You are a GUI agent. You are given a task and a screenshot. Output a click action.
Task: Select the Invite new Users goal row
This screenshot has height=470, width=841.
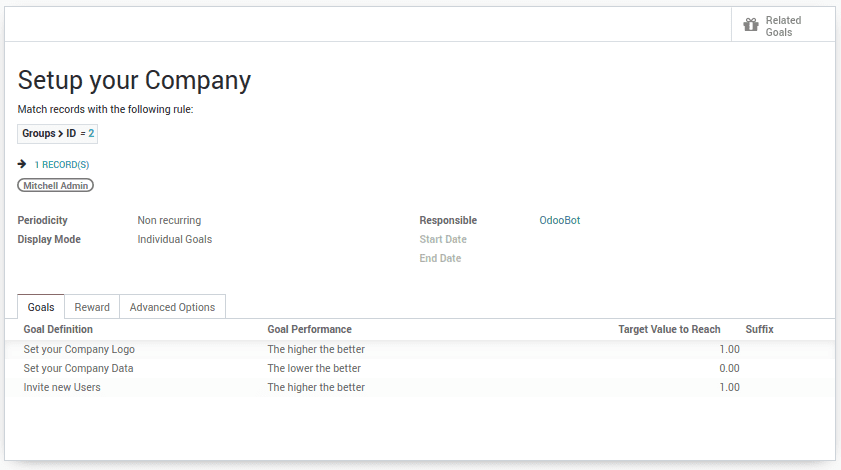[x=62, y=387]
